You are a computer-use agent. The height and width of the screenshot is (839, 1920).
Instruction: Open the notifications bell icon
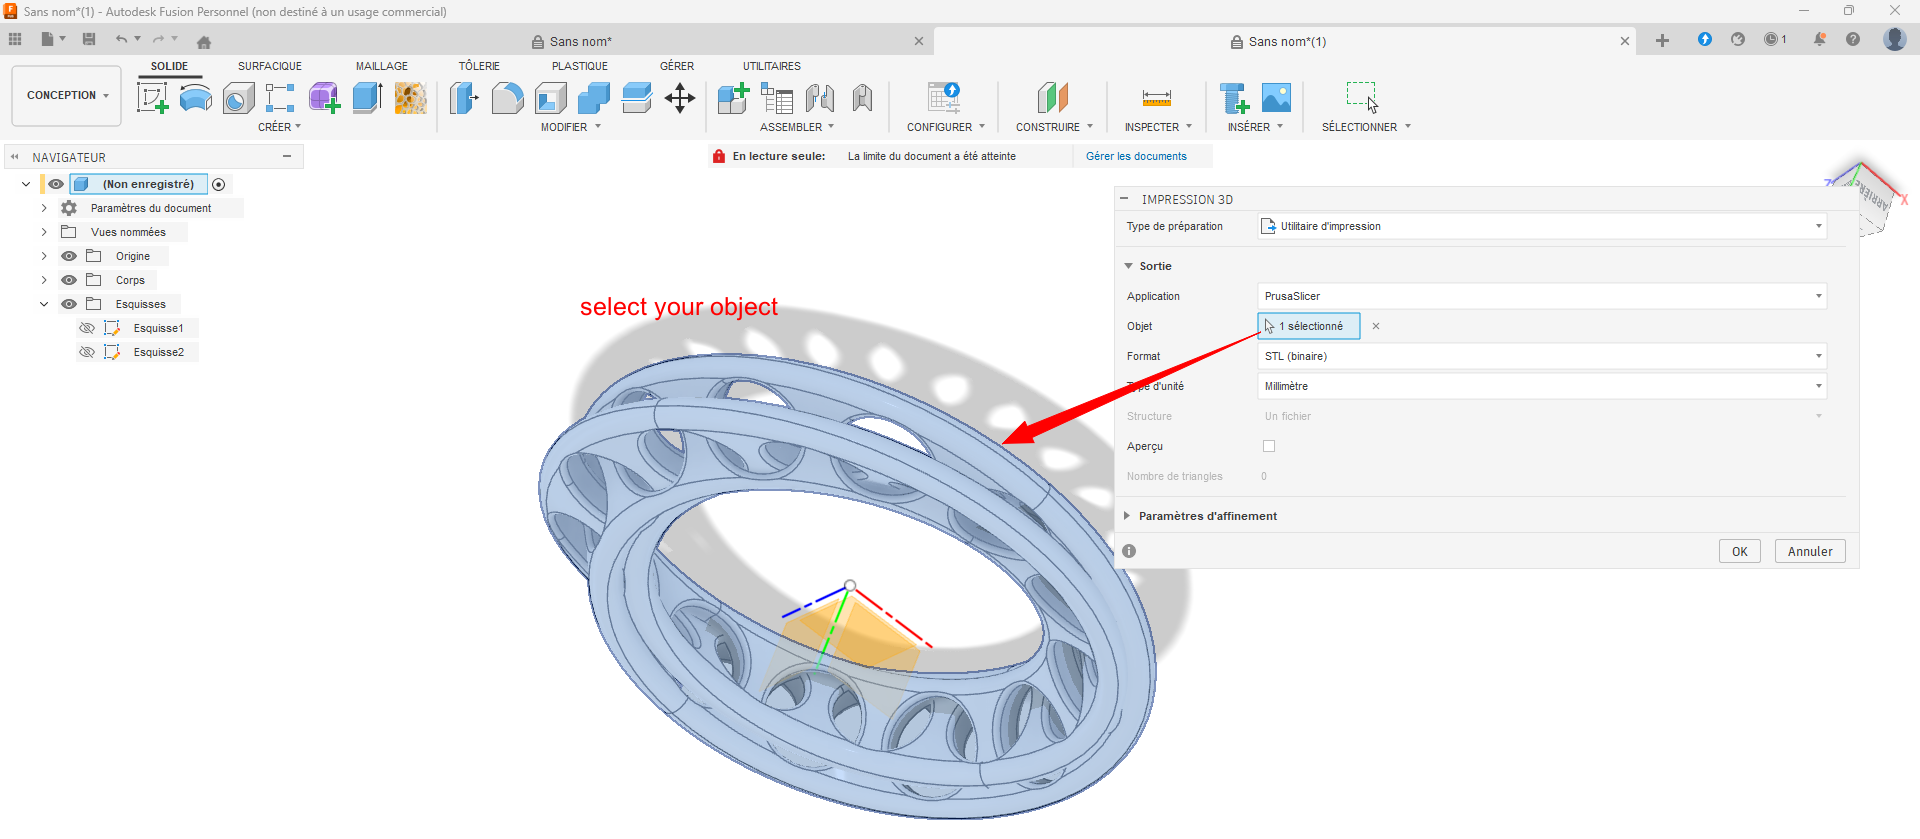pyautogui.click(x=1820, y=39)
